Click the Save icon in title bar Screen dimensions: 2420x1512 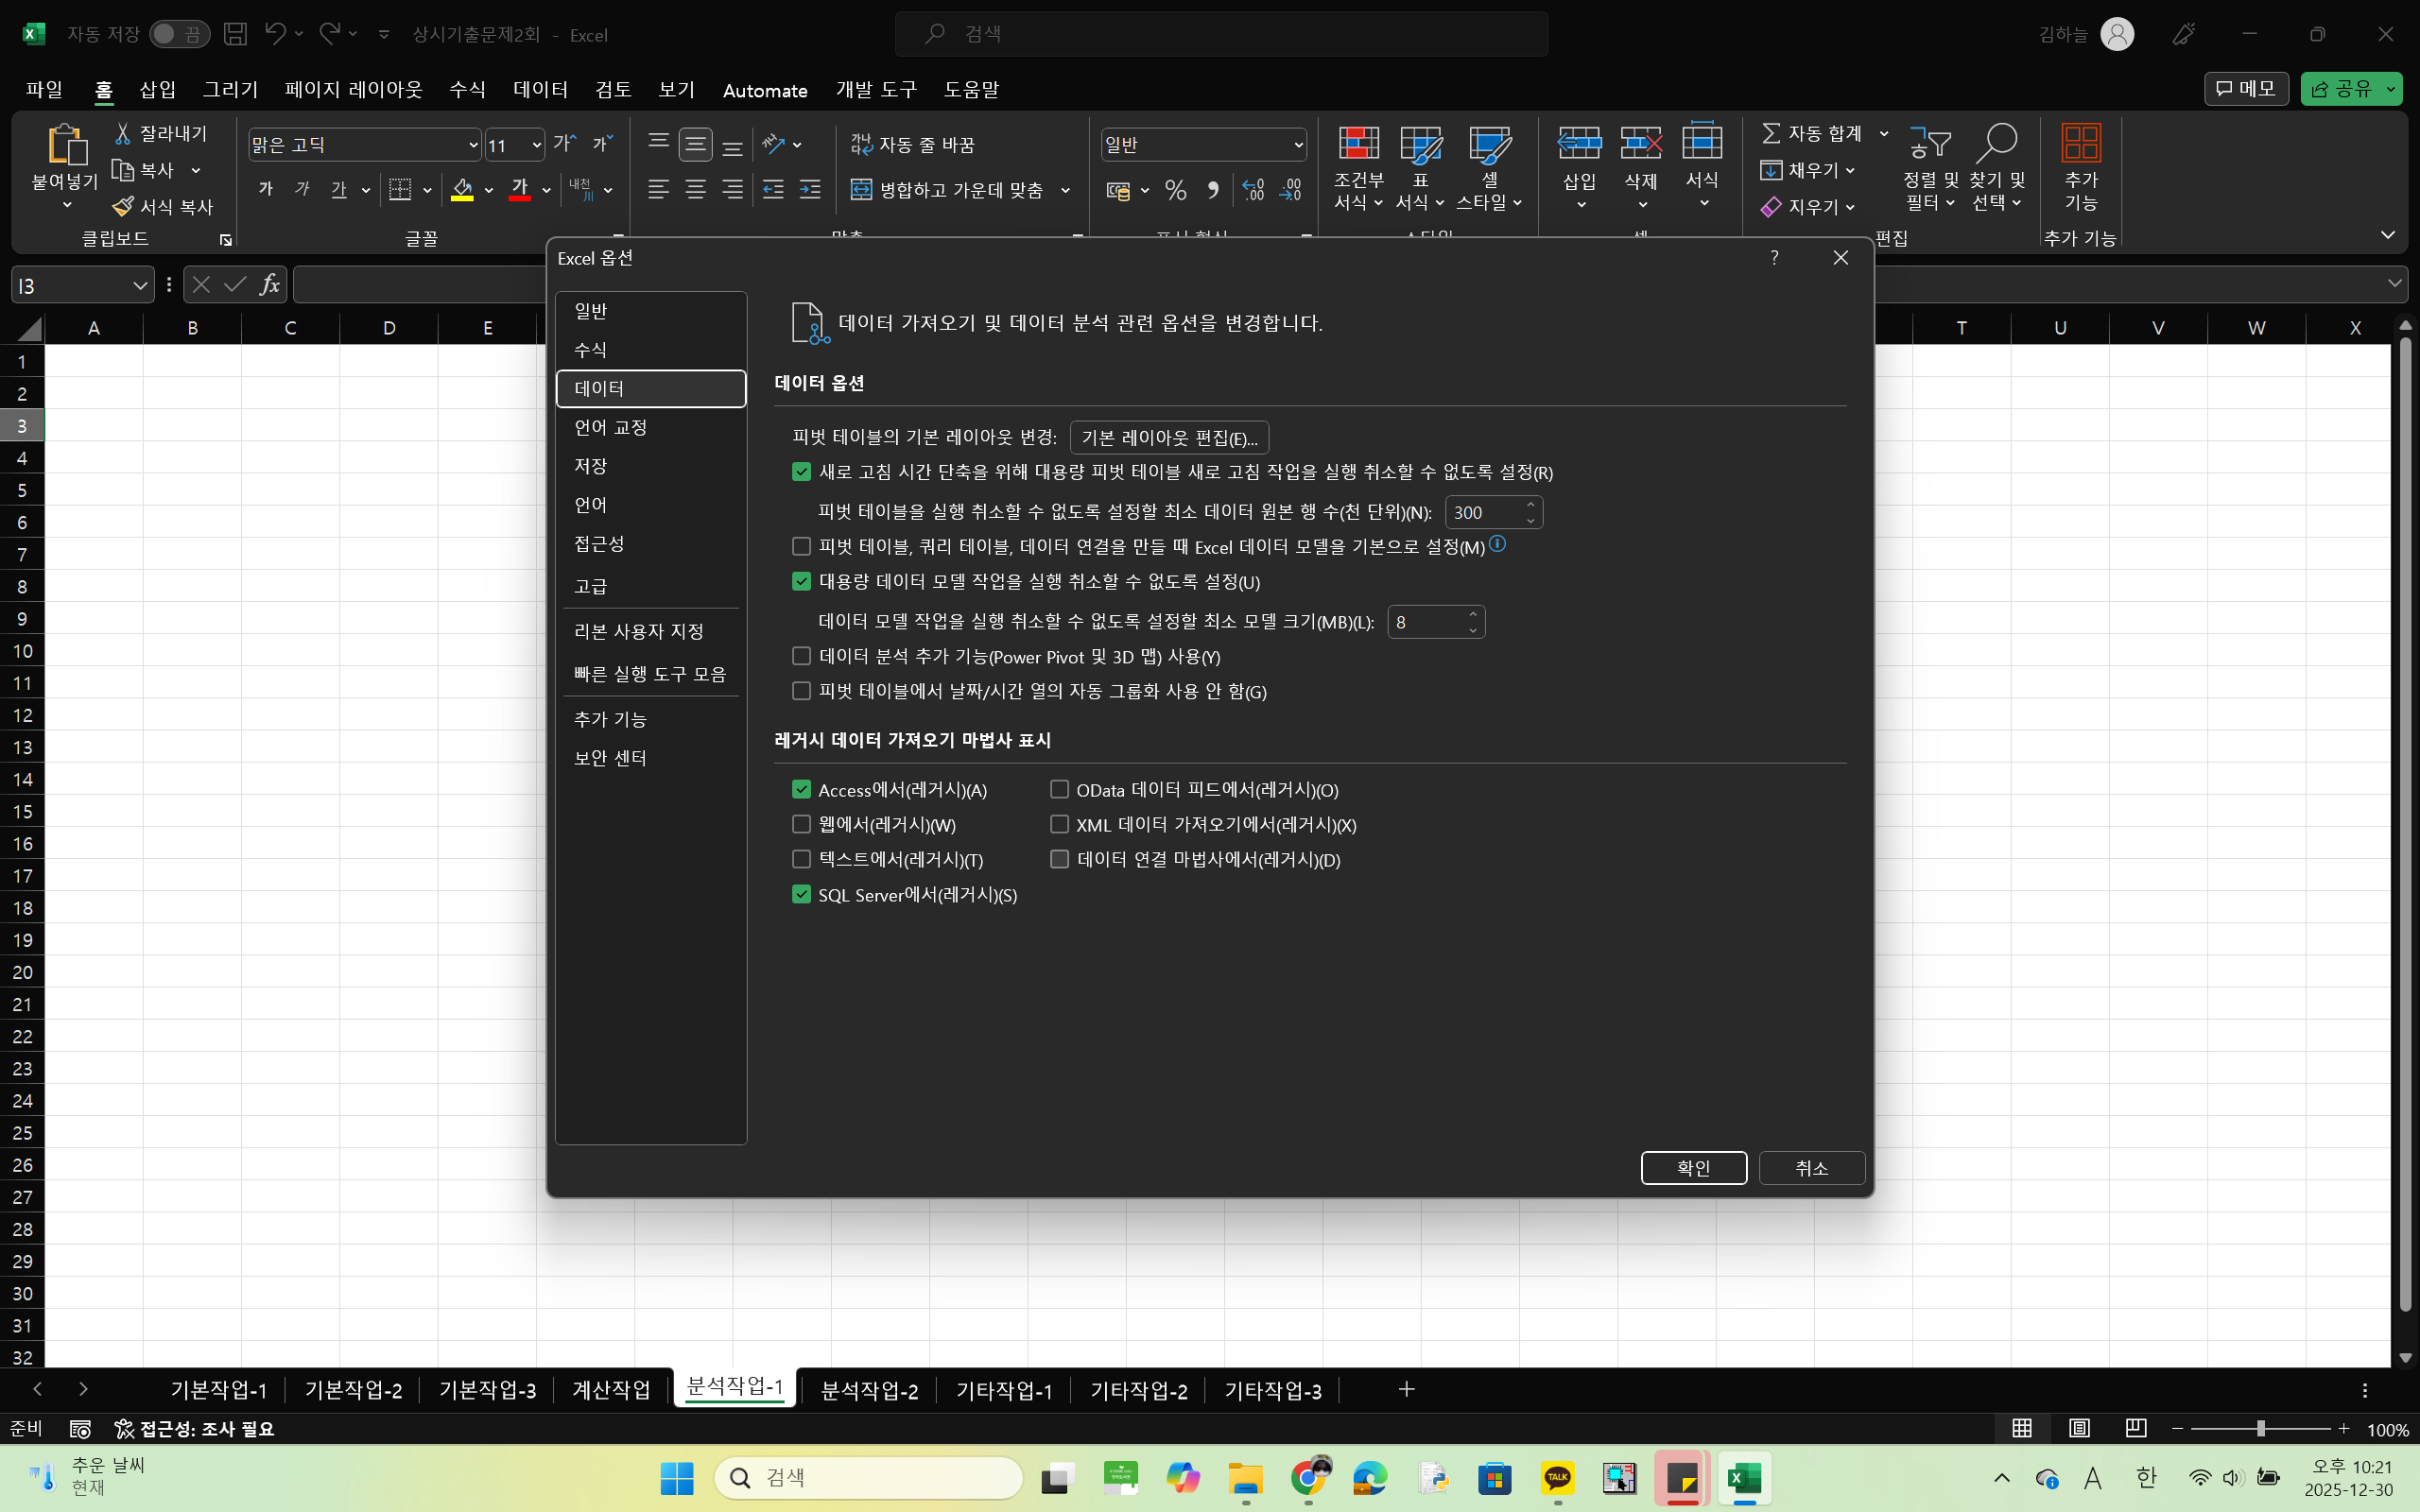click(235, 34)
